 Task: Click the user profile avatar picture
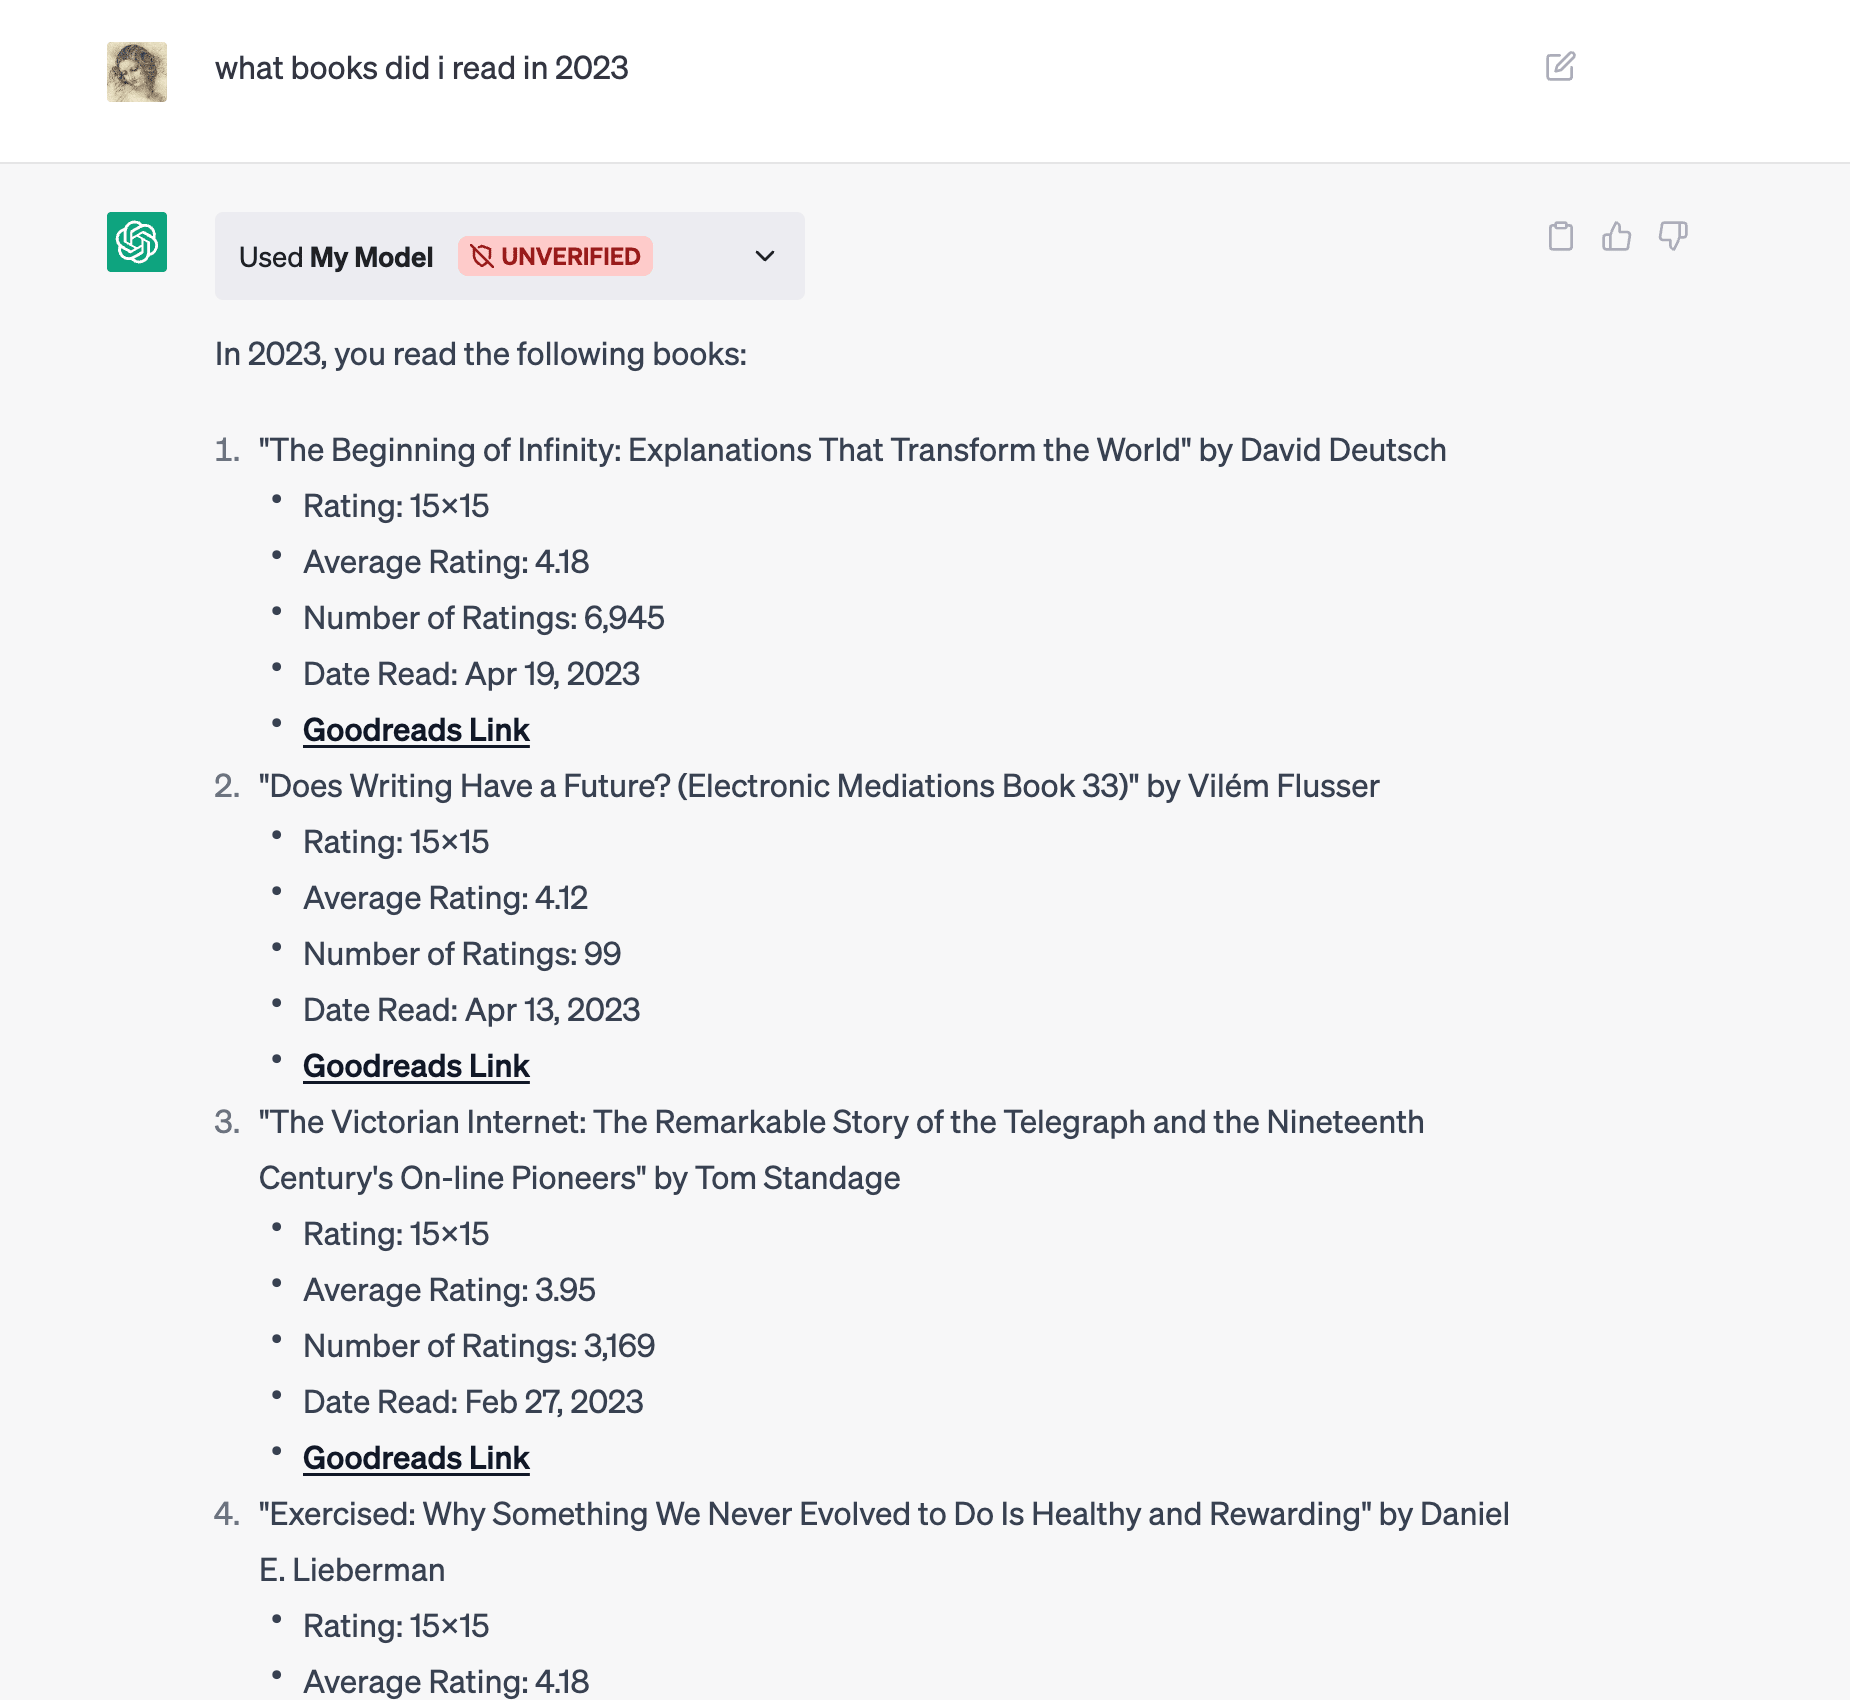click(x=136, y=71)
